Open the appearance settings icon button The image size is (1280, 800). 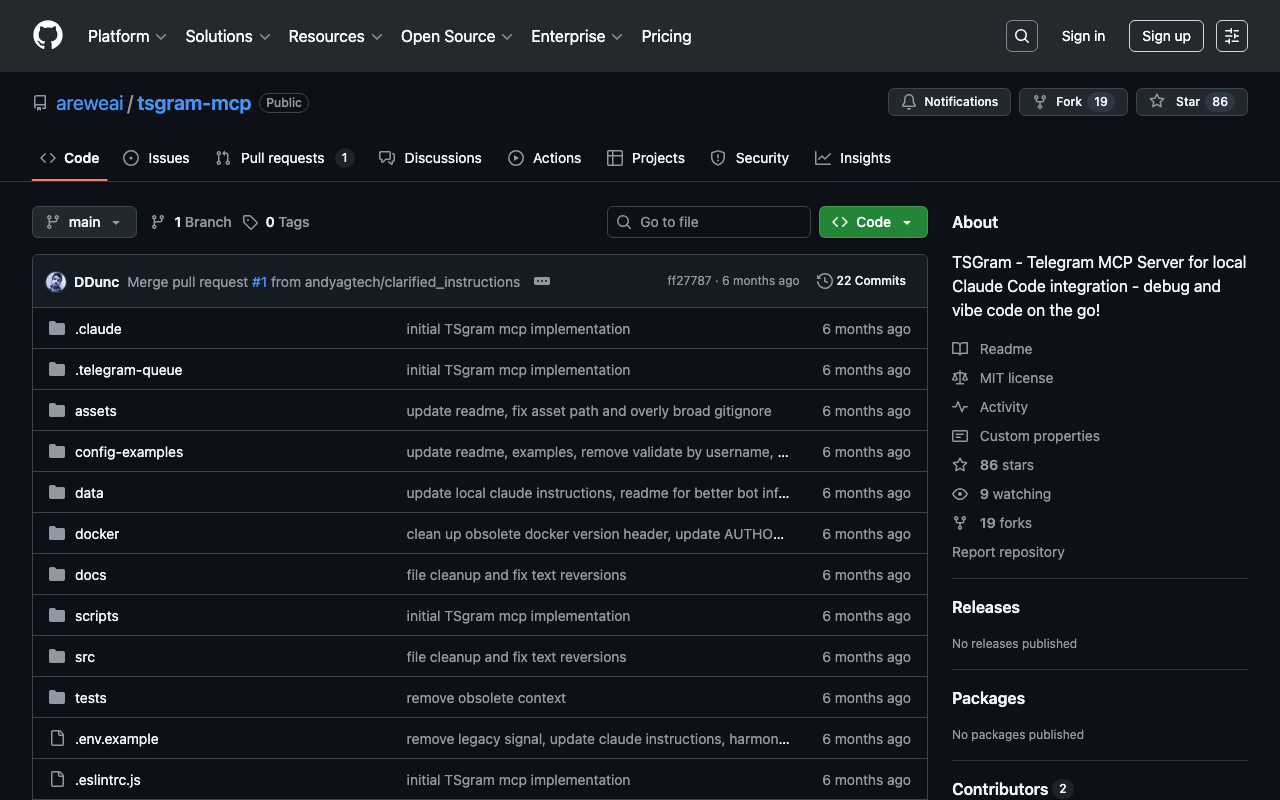1231,36
